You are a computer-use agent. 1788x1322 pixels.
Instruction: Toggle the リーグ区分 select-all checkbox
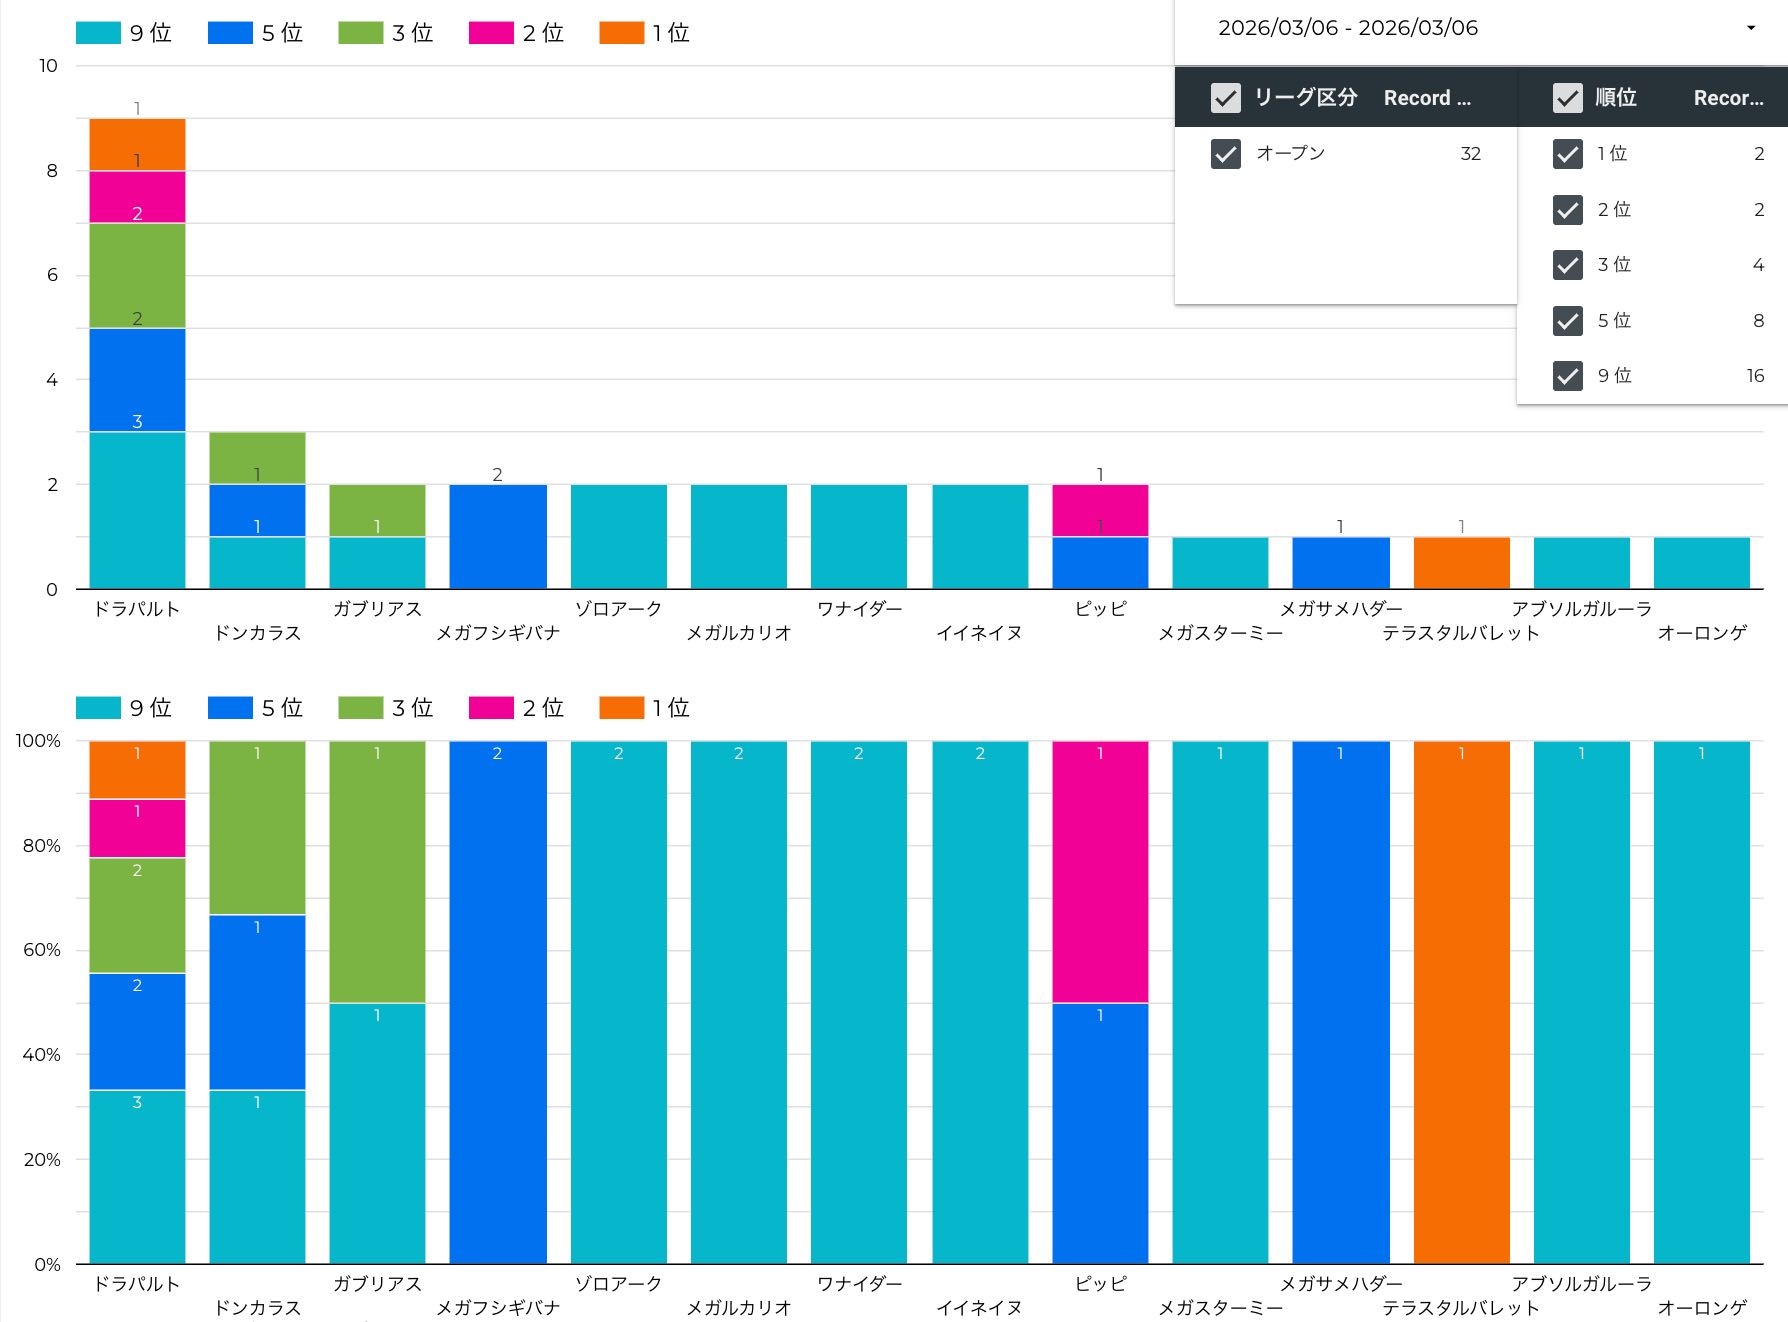(1225, 98)
